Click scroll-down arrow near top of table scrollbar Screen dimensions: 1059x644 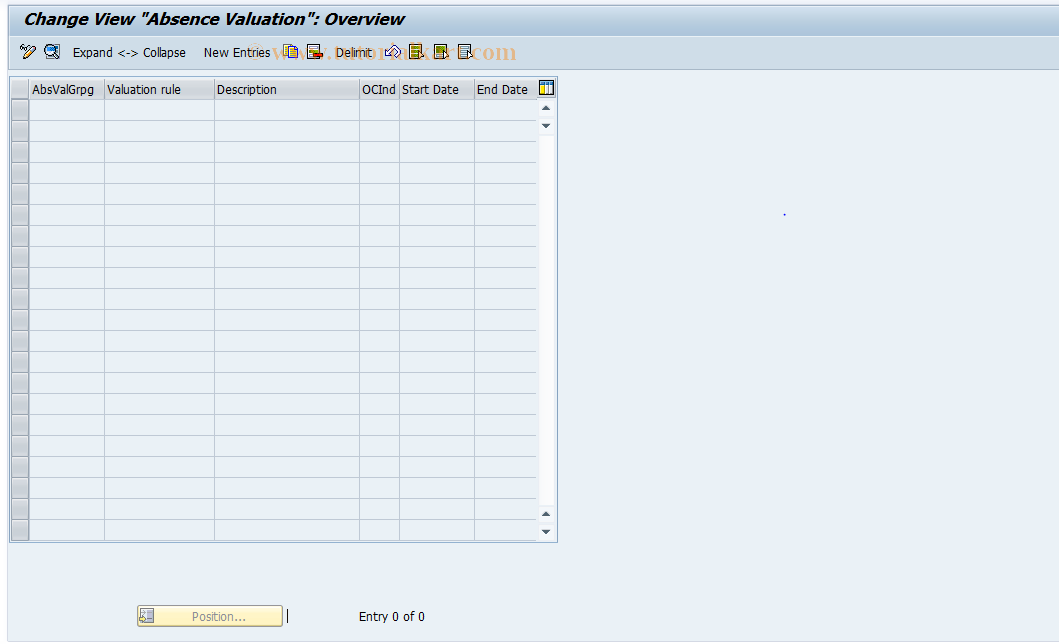click(546, 126)
